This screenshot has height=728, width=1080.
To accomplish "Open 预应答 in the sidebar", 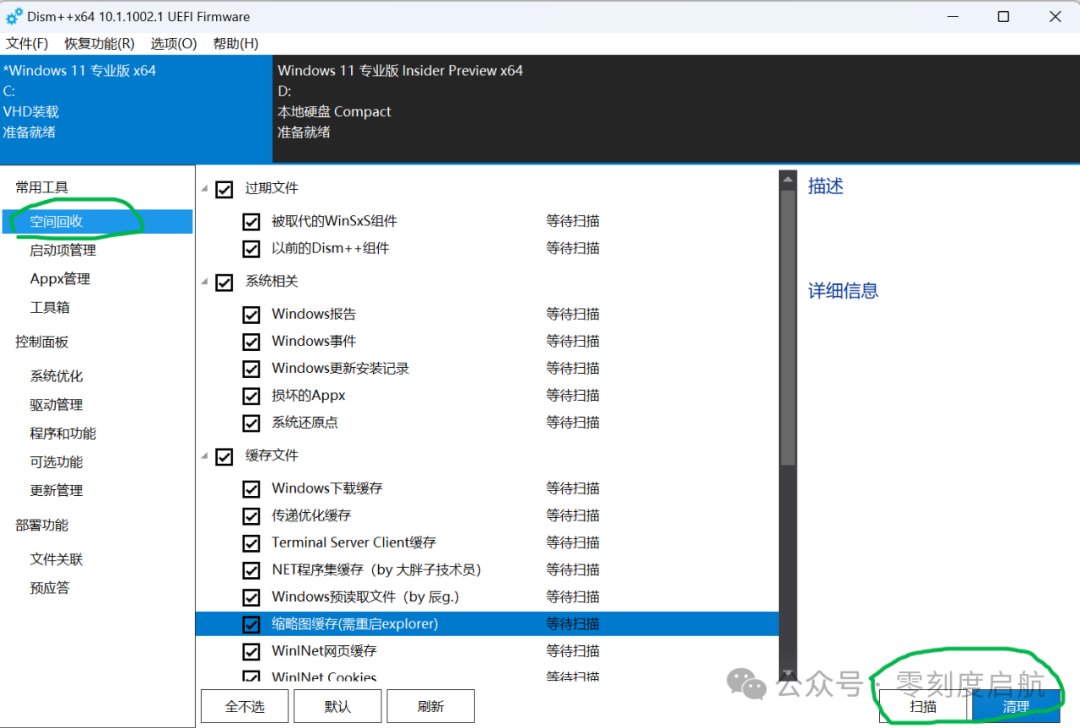I will (x=50, y=587).
